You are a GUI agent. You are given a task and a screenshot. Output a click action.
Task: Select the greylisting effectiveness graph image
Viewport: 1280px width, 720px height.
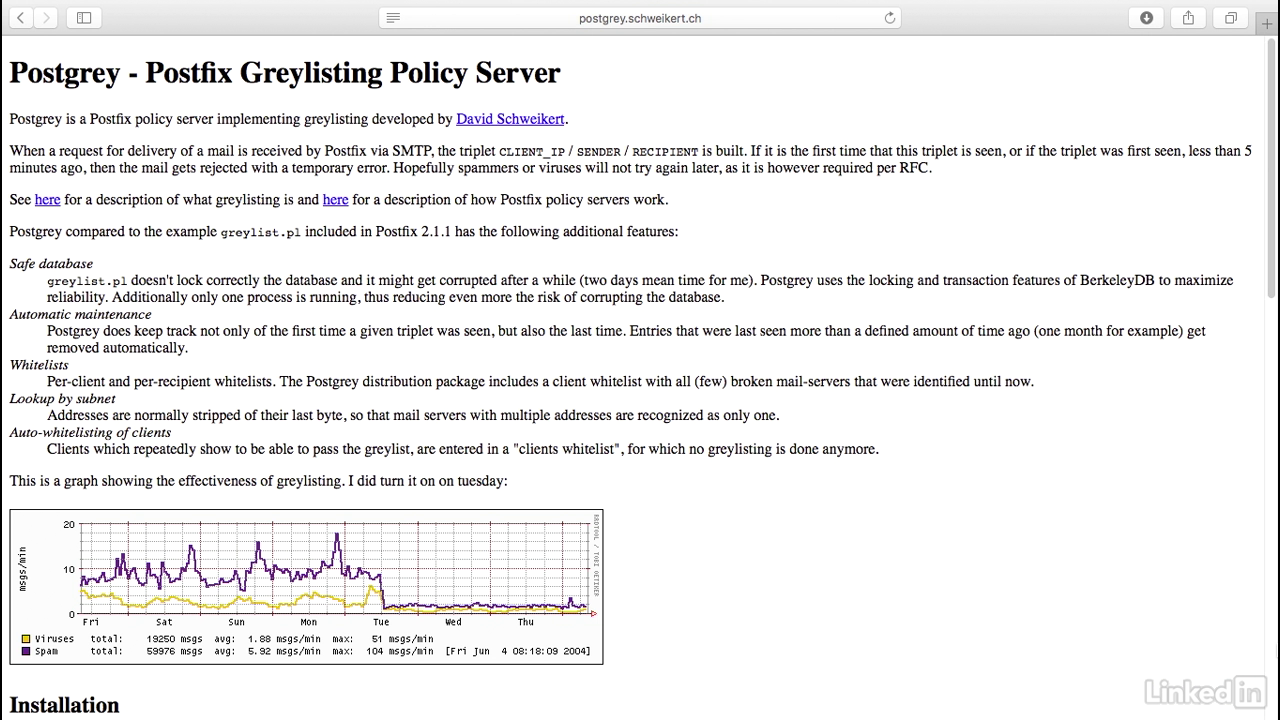click(x=306, y=586)
